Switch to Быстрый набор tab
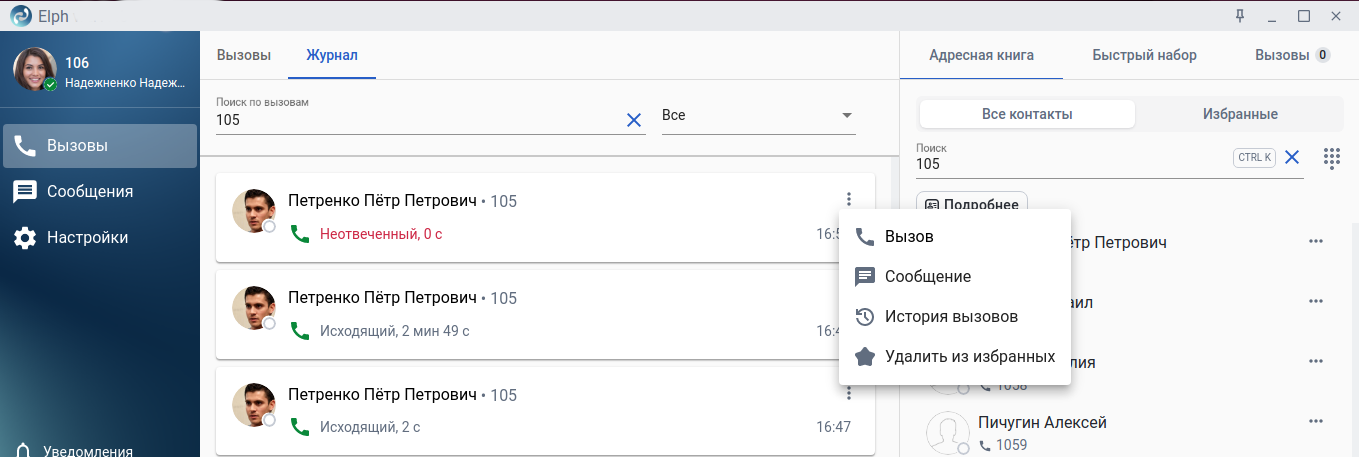This screenshot has height=457, width=1359. point(1144,55)
